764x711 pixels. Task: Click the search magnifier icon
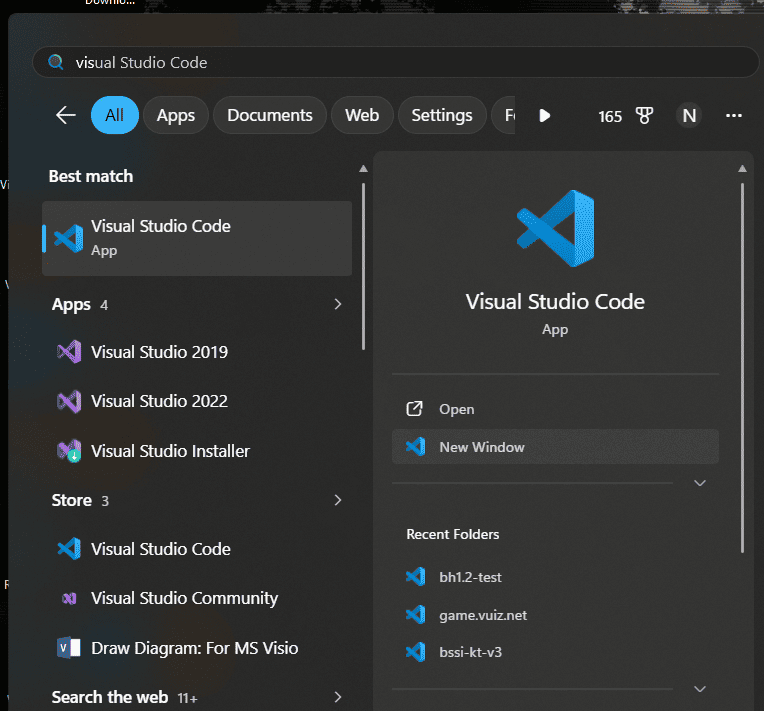point(56,62)
